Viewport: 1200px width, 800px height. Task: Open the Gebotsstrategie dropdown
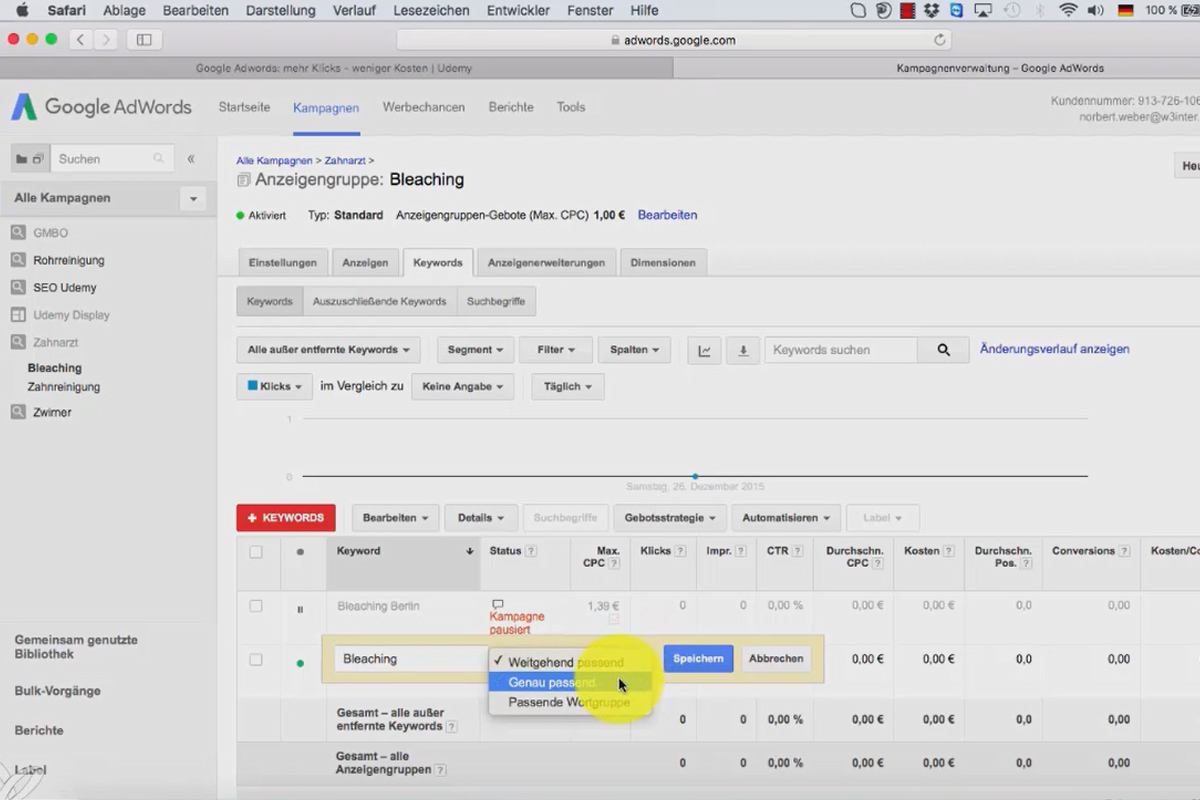(x=670, y=518)
